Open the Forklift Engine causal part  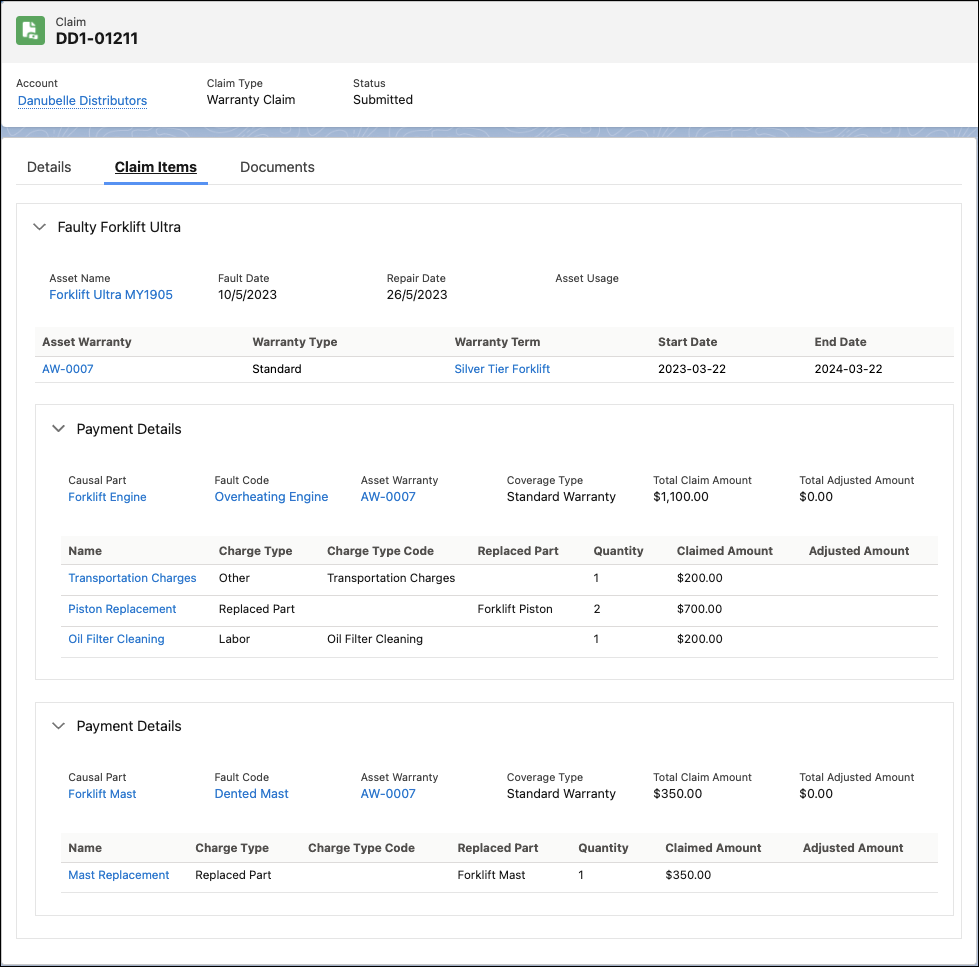point(107,496)
